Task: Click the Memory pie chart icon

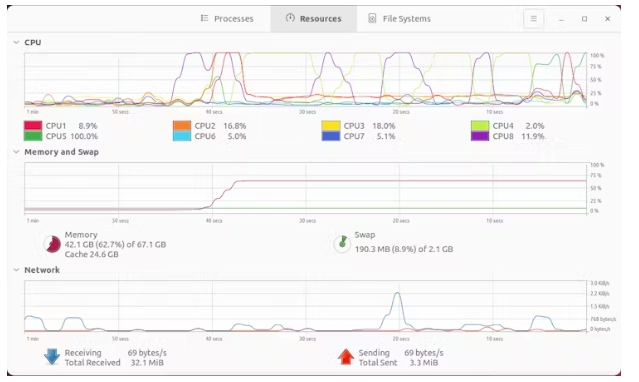Action: [x=52, y=245]
